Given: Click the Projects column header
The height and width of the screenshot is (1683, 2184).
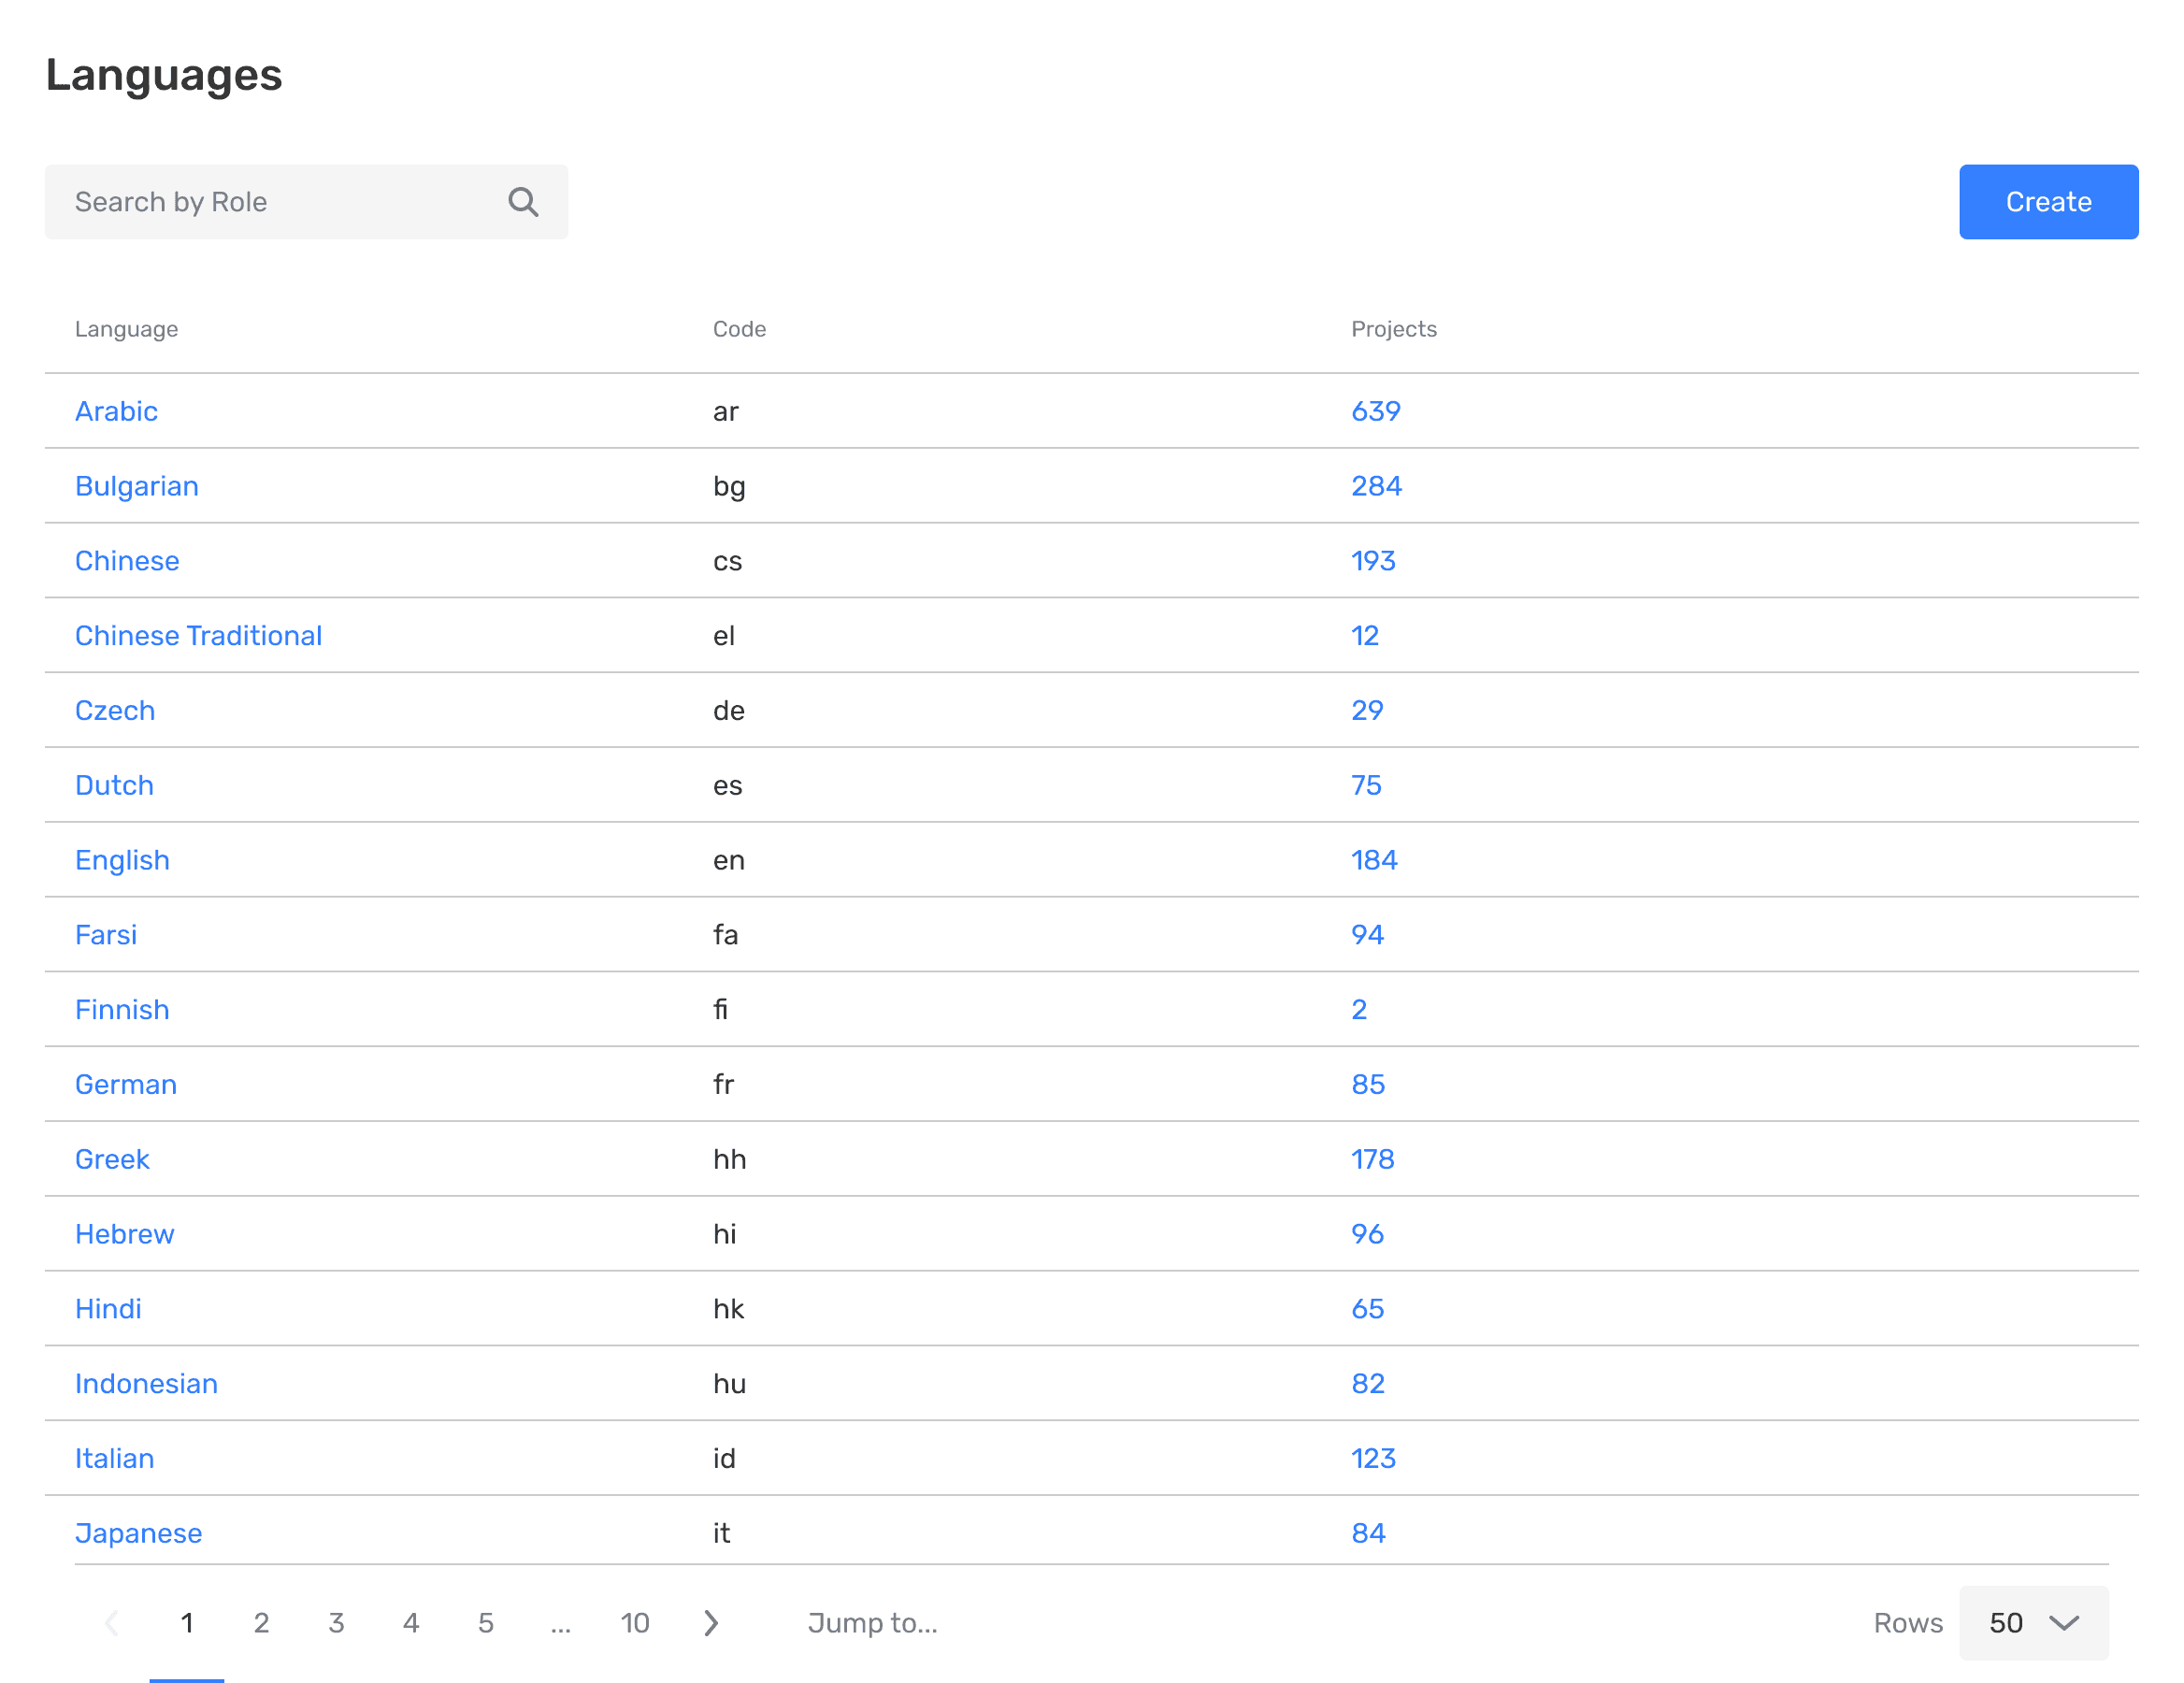Looking at the screenshot, I should 1392,329.
